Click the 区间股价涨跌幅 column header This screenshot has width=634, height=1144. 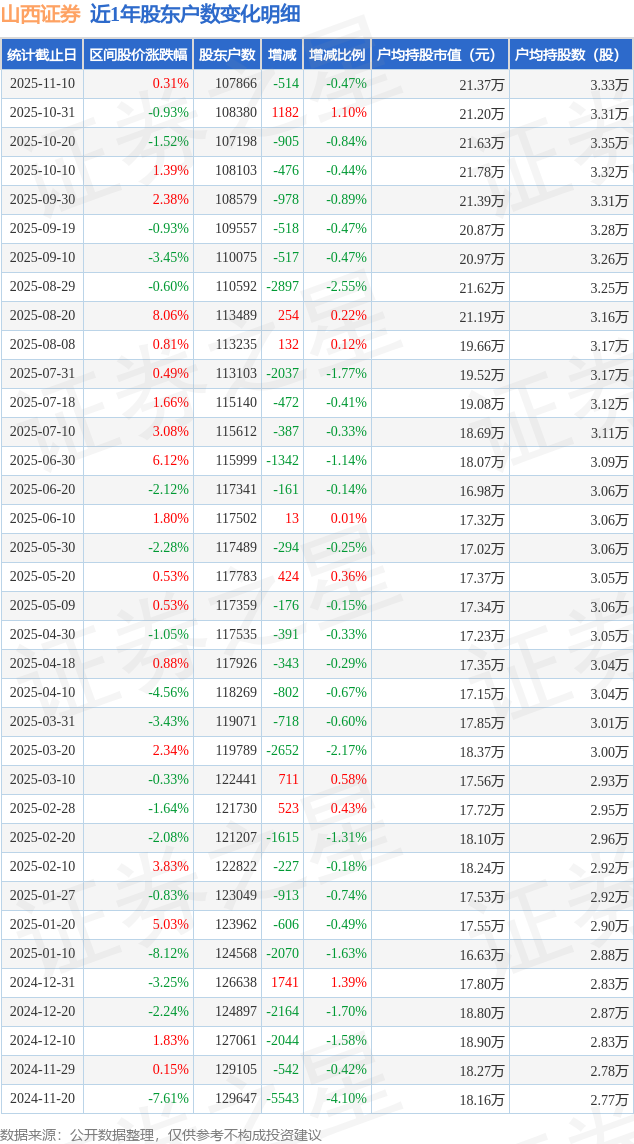tap(137, 55)
